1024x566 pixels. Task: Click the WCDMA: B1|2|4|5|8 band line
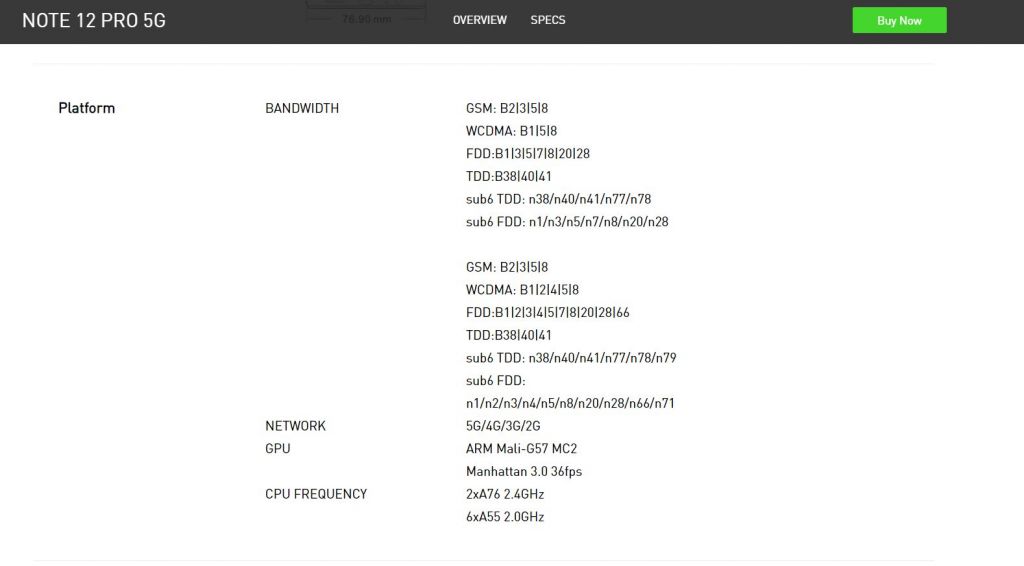click(522, 290)
